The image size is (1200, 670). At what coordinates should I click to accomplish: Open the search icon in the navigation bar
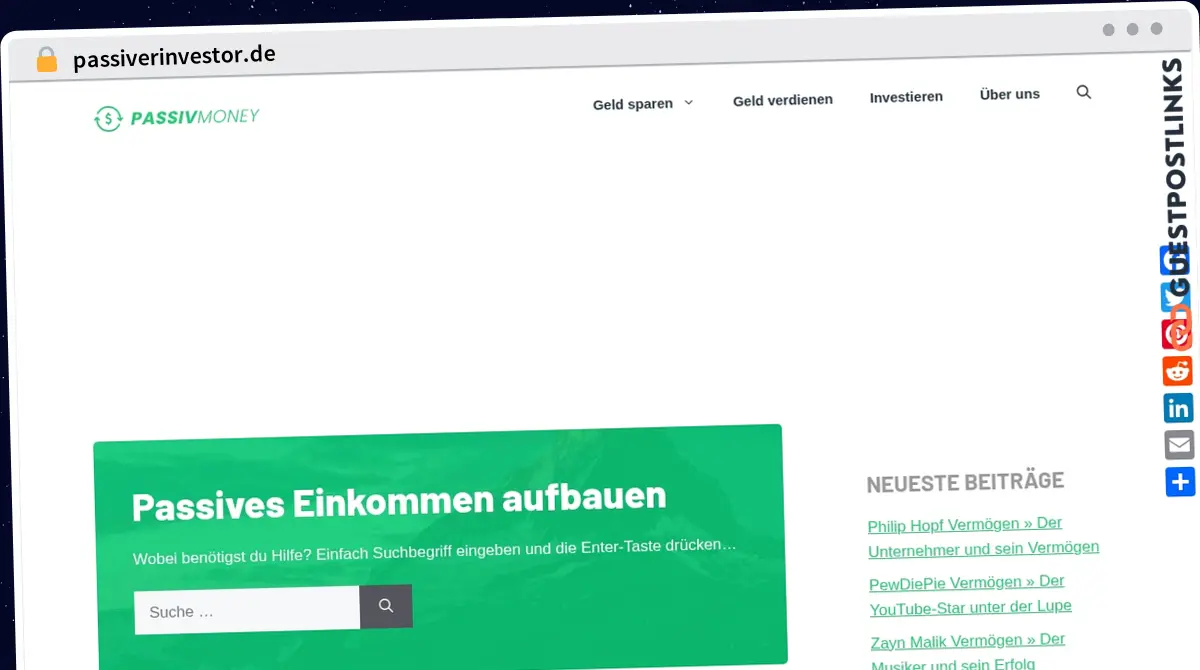1084,92
